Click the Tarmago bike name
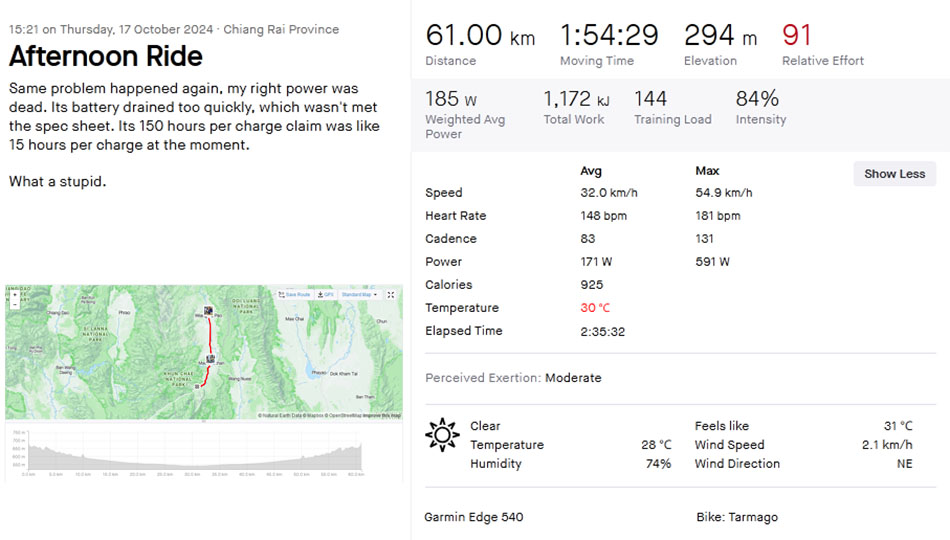950x540 pixels. tap(753, 517)
